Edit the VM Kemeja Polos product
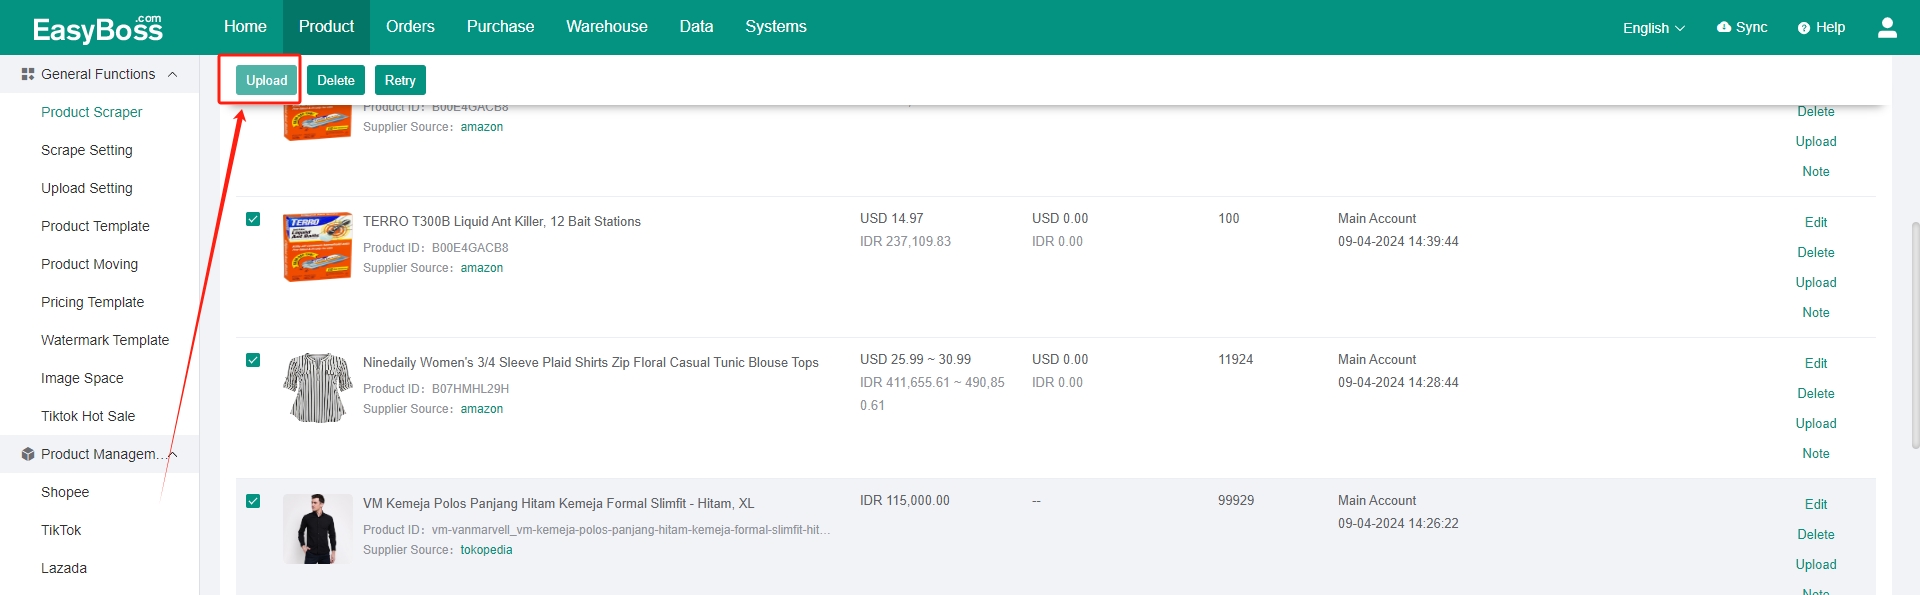This screenshot has width=1920, height=595. (1816, 504)
